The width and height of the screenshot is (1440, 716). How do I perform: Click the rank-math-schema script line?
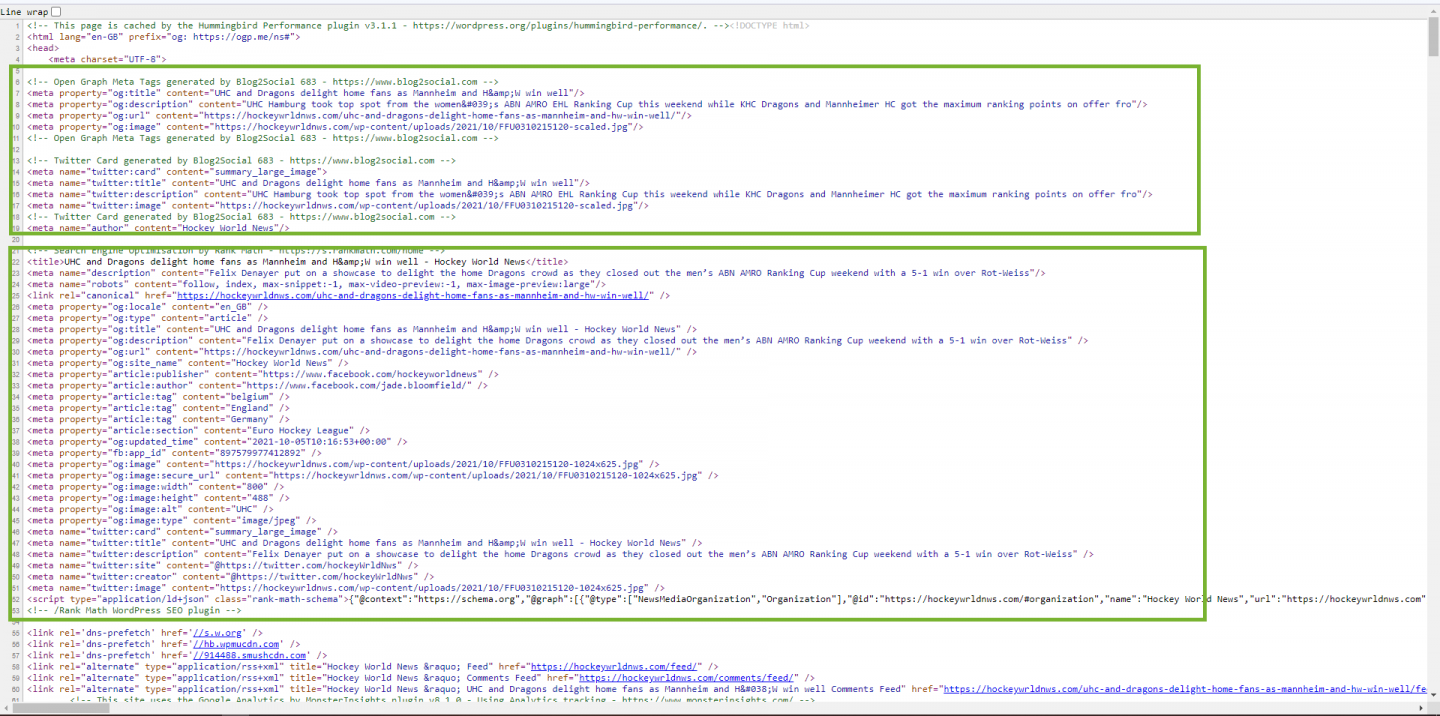coord(600,599)
